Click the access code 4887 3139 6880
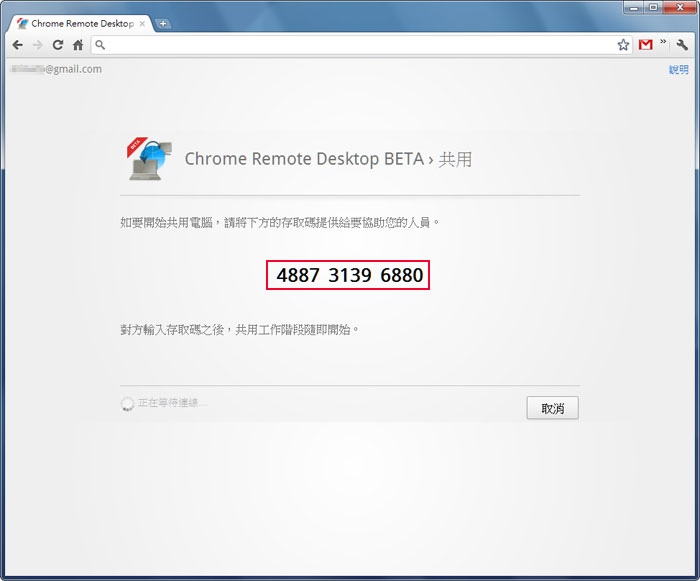 click(x=348, y=275)
